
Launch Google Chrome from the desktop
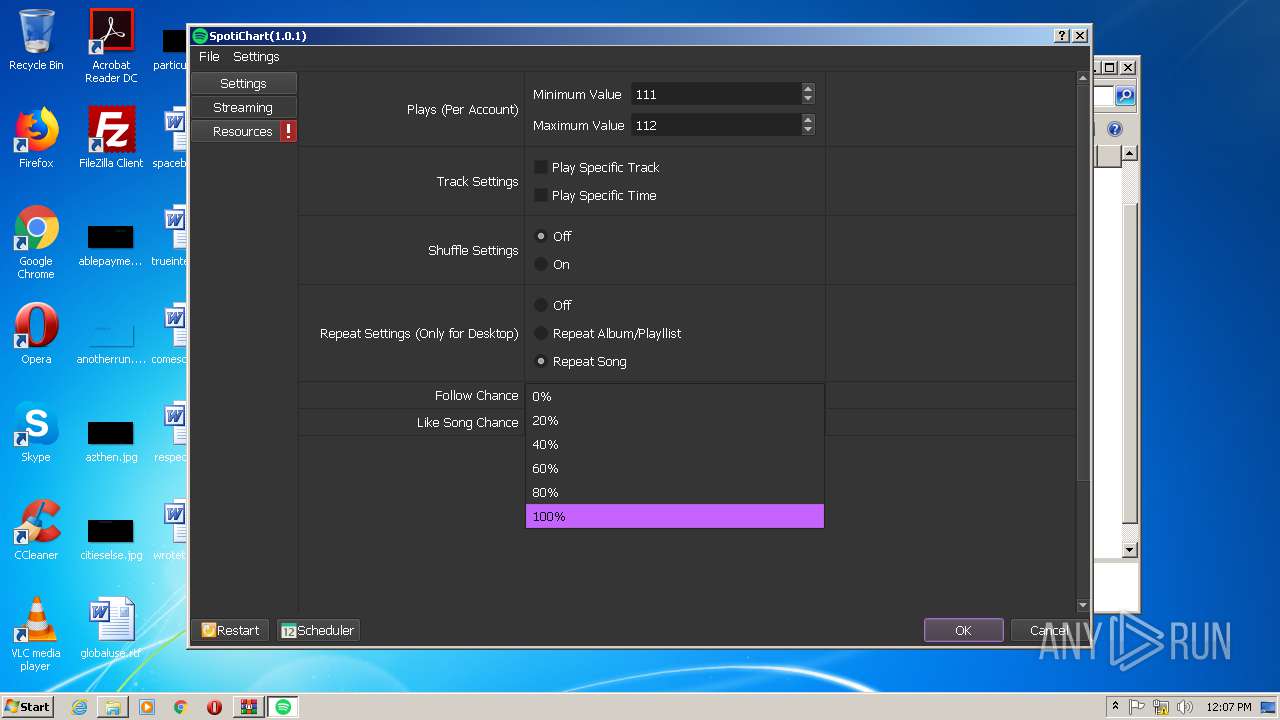point(36,242)
